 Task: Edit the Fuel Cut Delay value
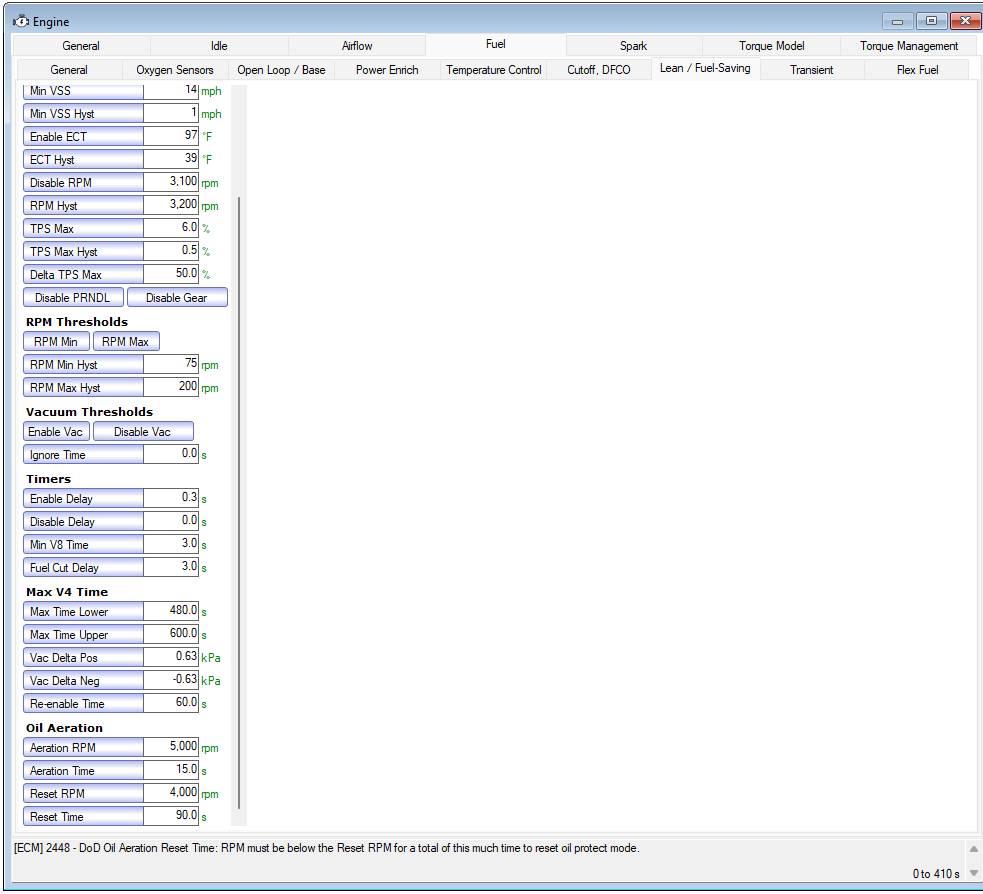tap(171, 567)
